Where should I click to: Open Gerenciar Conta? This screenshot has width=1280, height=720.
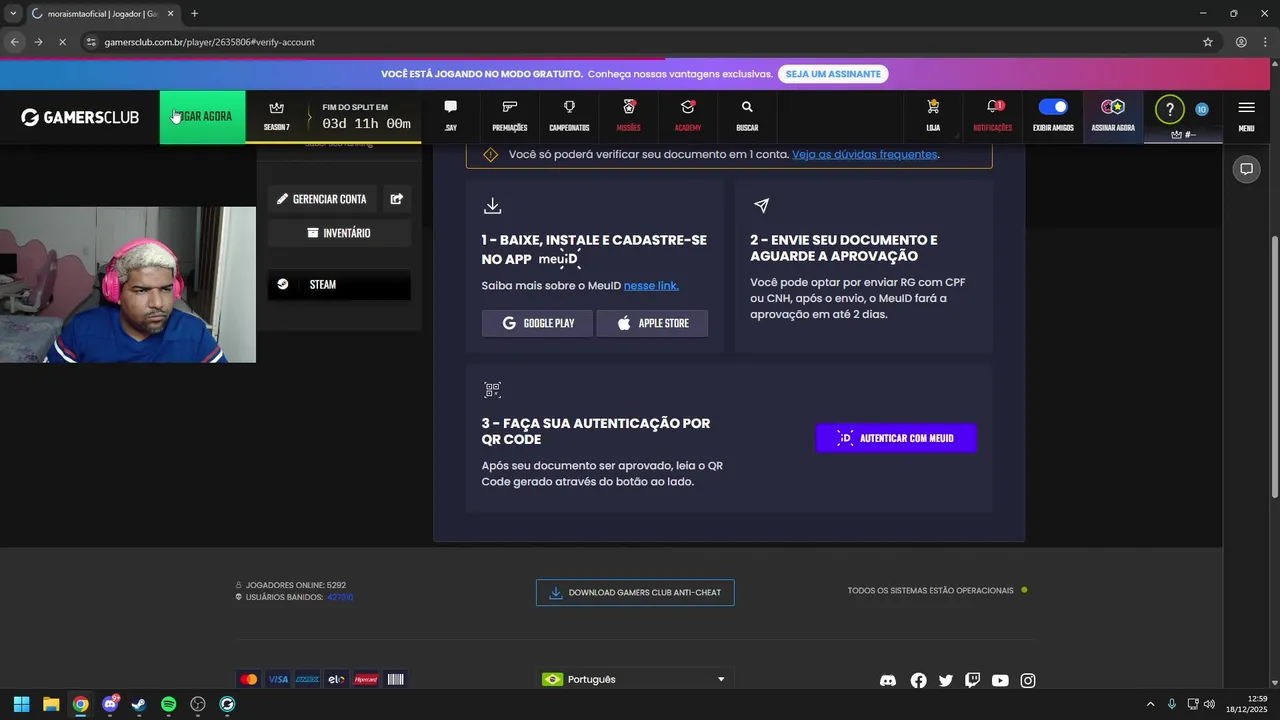(x=323, y=199)
